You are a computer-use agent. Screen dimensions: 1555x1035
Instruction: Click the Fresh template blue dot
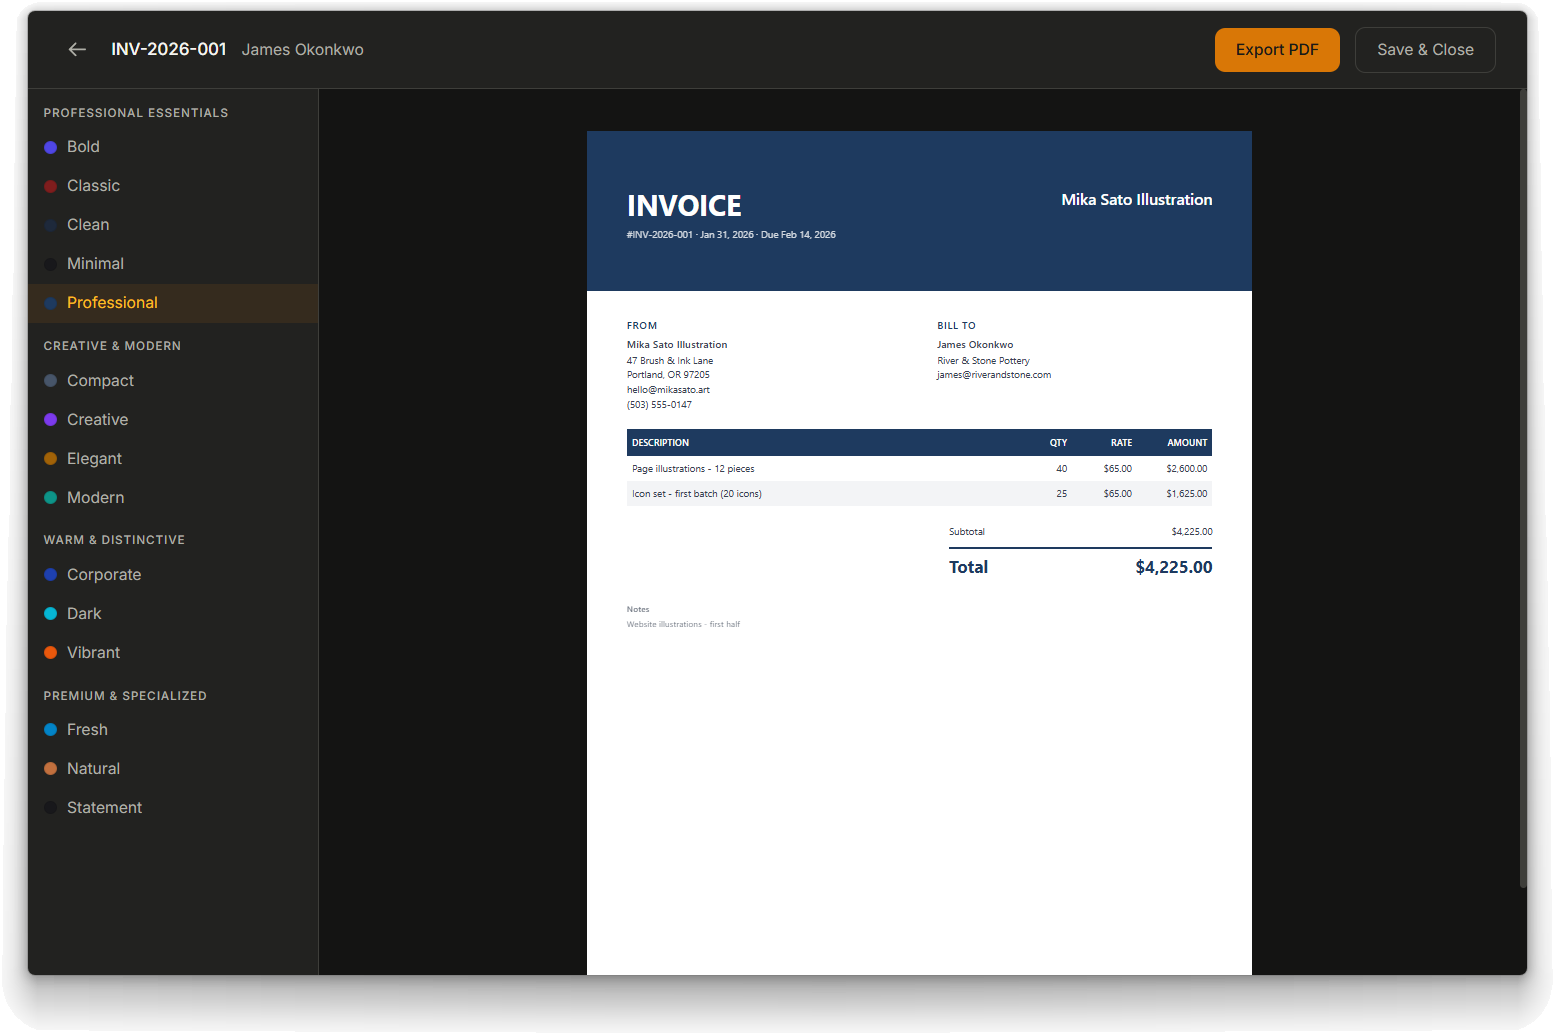[50, 730]
